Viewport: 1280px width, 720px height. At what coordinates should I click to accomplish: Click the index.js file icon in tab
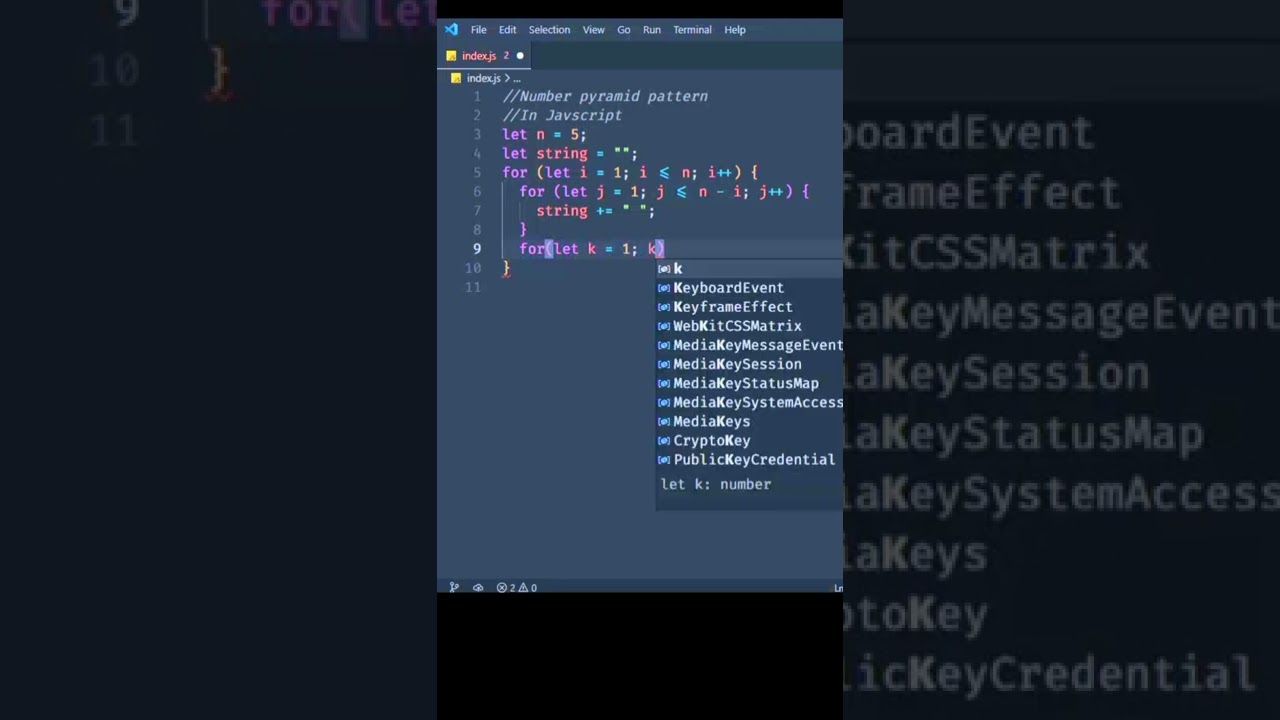coord(452,56)
